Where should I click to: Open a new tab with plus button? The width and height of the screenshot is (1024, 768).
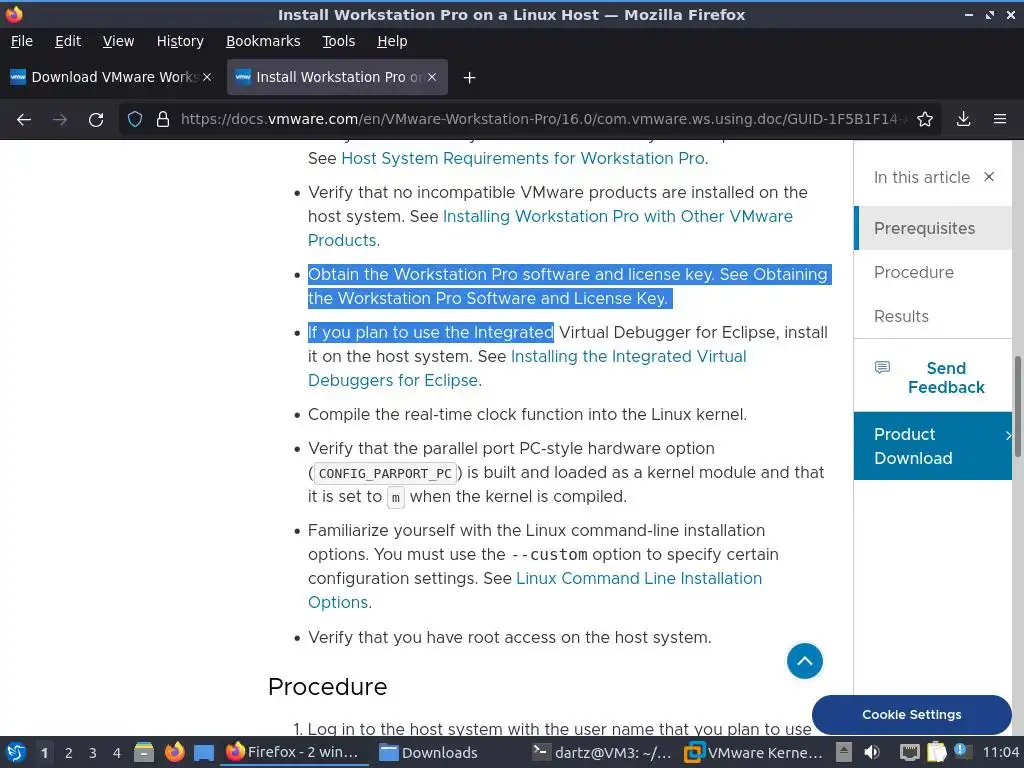[x=469, y=78]
